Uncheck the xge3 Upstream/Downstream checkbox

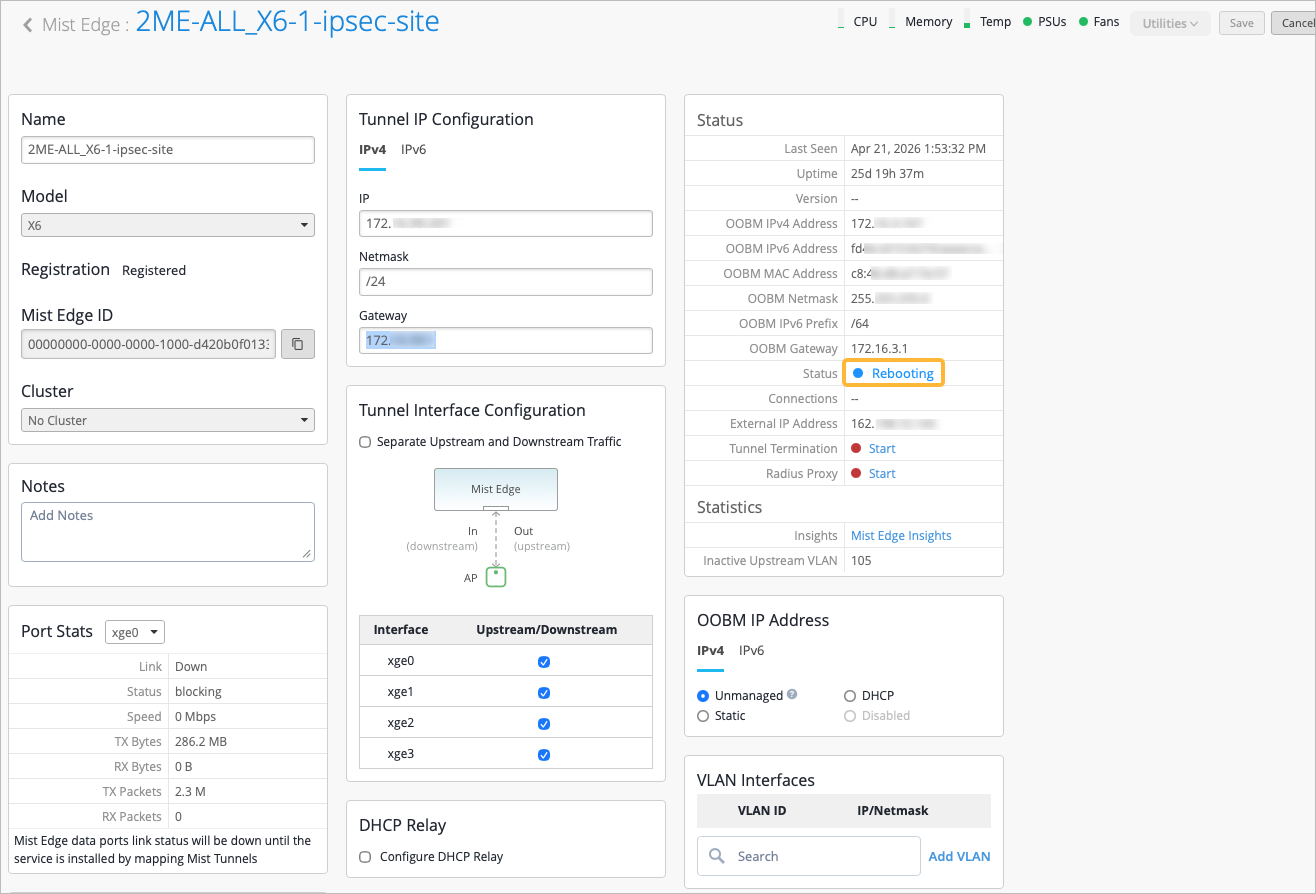tap(544, 755)
